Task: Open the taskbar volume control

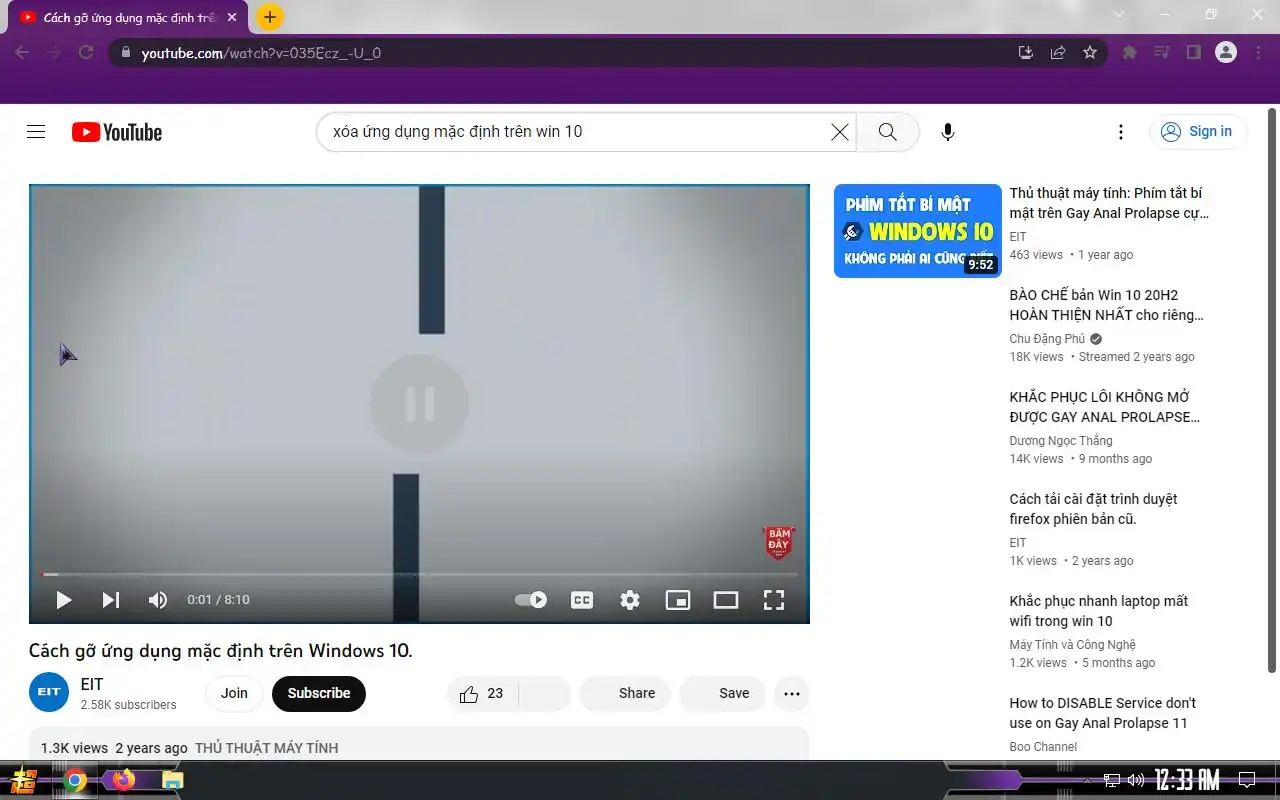Action: click(1136, 780)
